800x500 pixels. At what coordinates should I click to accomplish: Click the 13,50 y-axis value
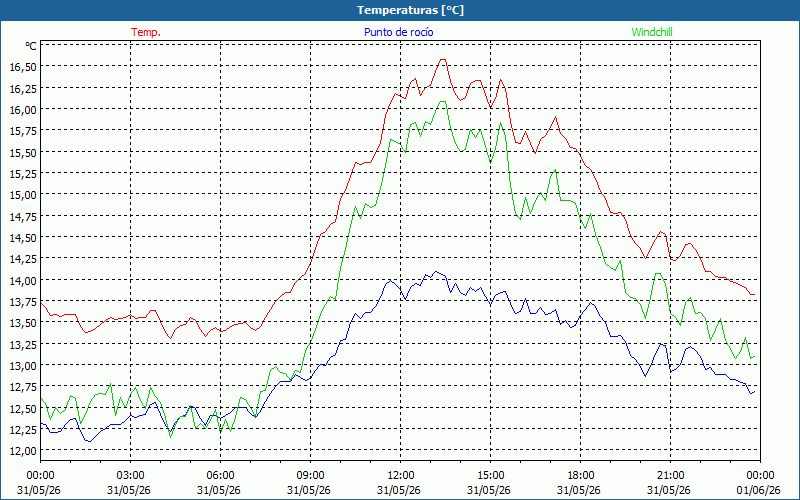pos(23,322)
